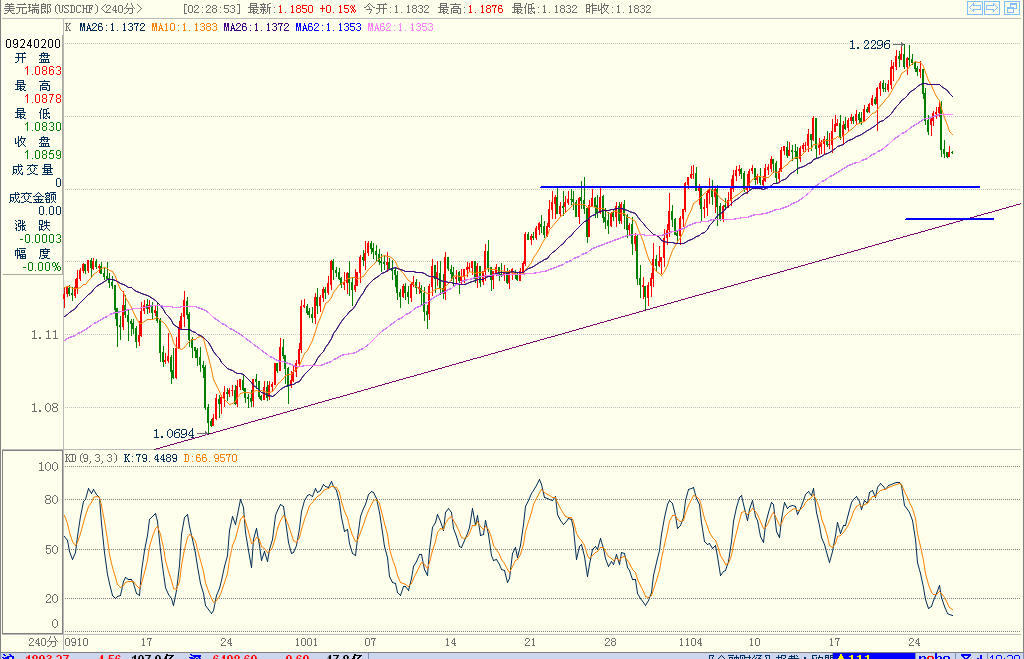Click the 成交金额 turnover label
Screen dimensions: 1024x659
(x=32, y=197)
